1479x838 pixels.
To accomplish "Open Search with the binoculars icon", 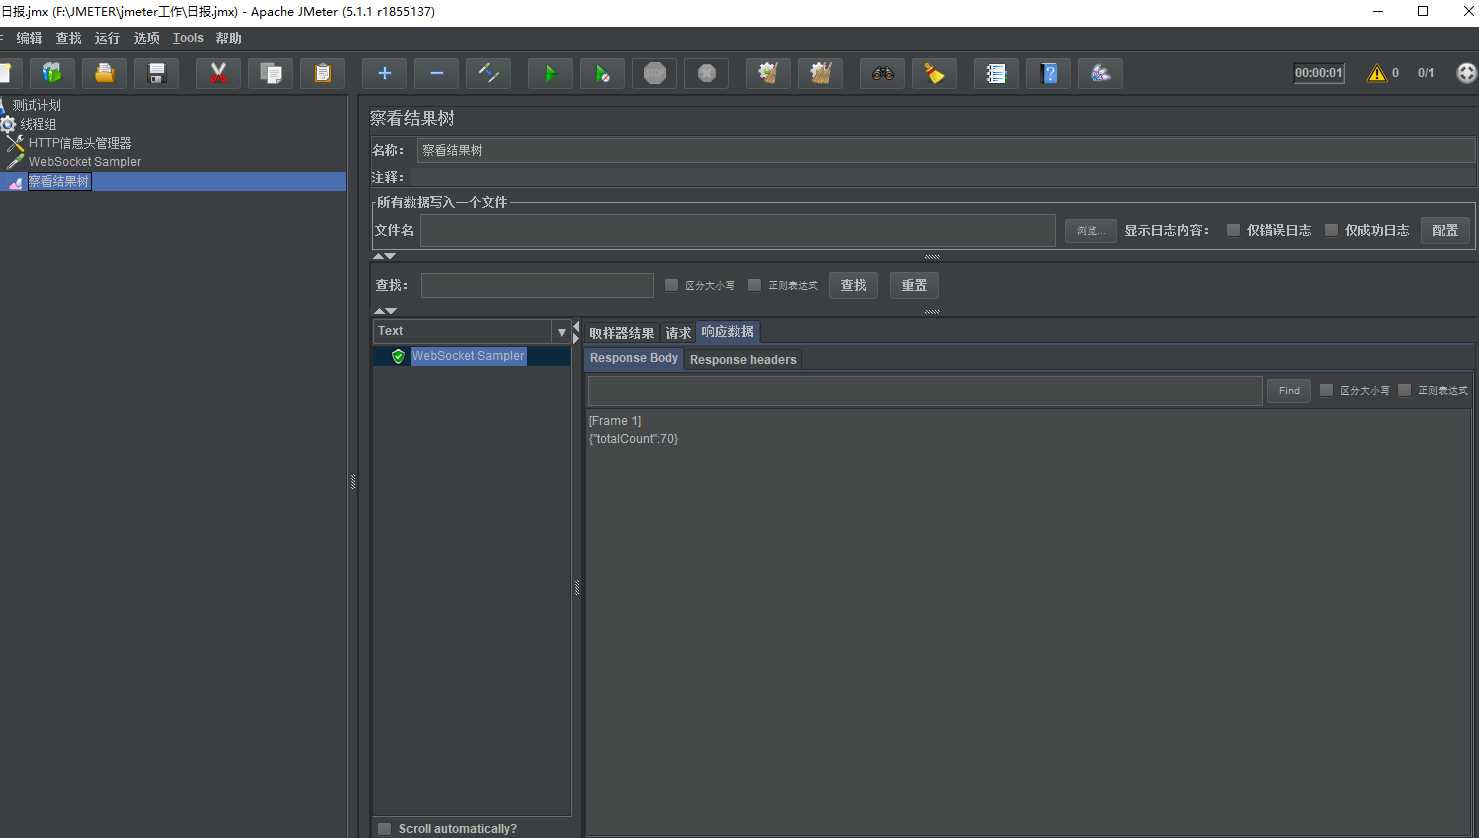I will point(882,73).
